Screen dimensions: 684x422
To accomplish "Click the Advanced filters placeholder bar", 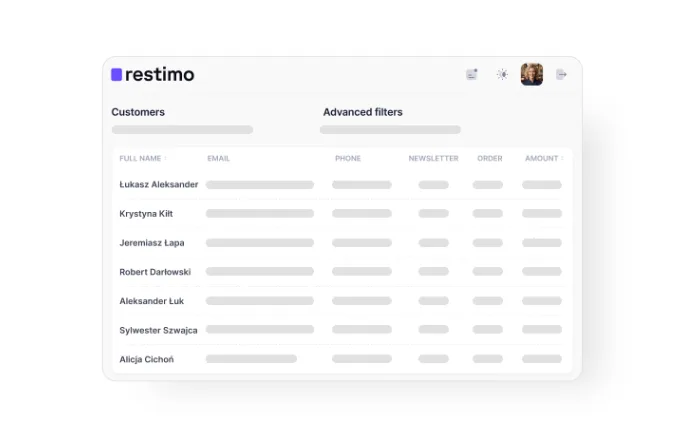I will (x=390, y=130).
